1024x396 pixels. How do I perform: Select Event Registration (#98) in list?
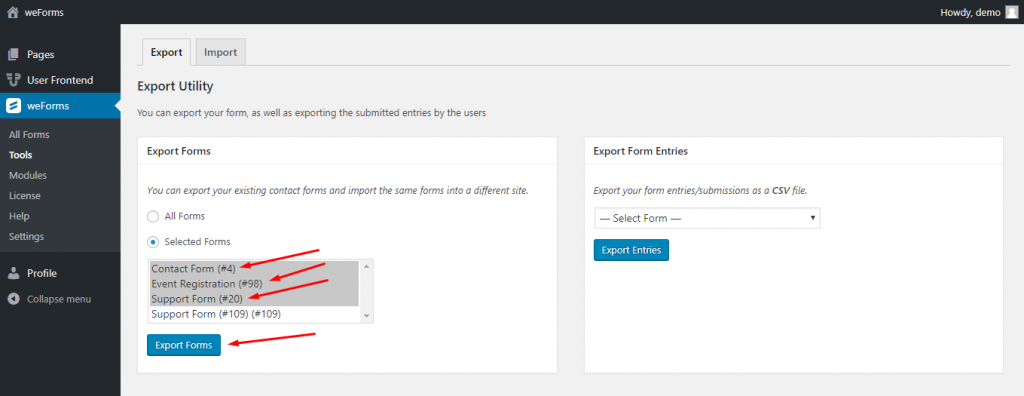pyautogui.click(x=254, y=284)
